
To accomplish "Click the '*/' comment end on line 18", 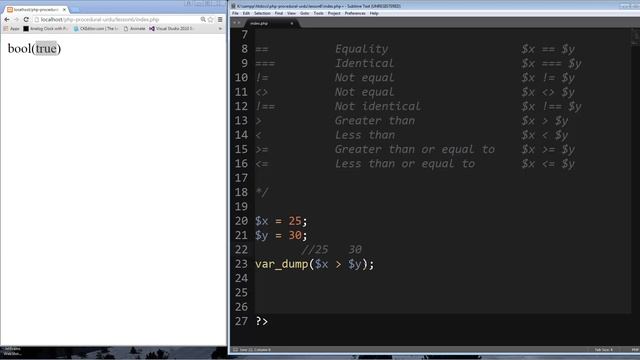I will (x=262, y=192).
